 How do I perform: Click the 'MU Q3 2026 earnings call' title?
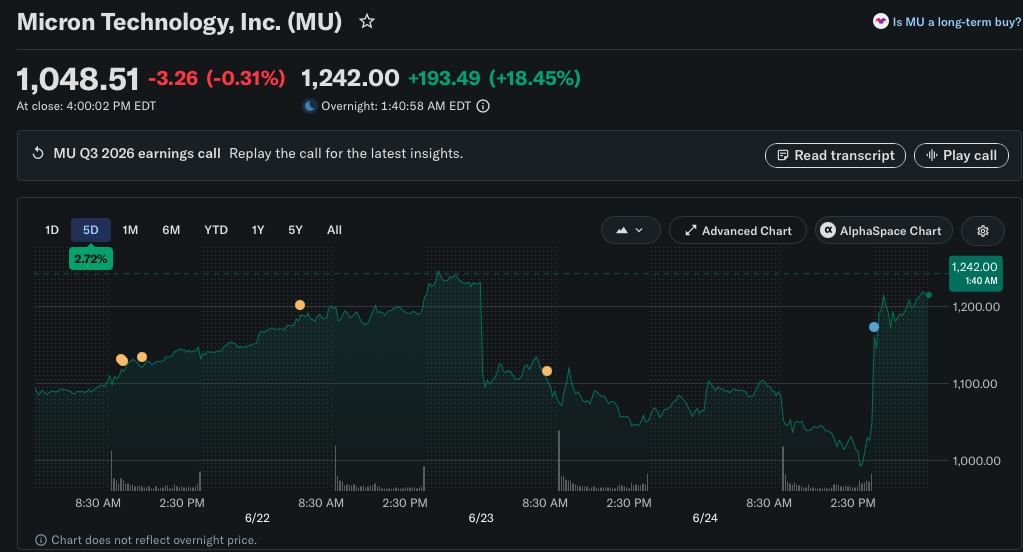pos(137,153)
